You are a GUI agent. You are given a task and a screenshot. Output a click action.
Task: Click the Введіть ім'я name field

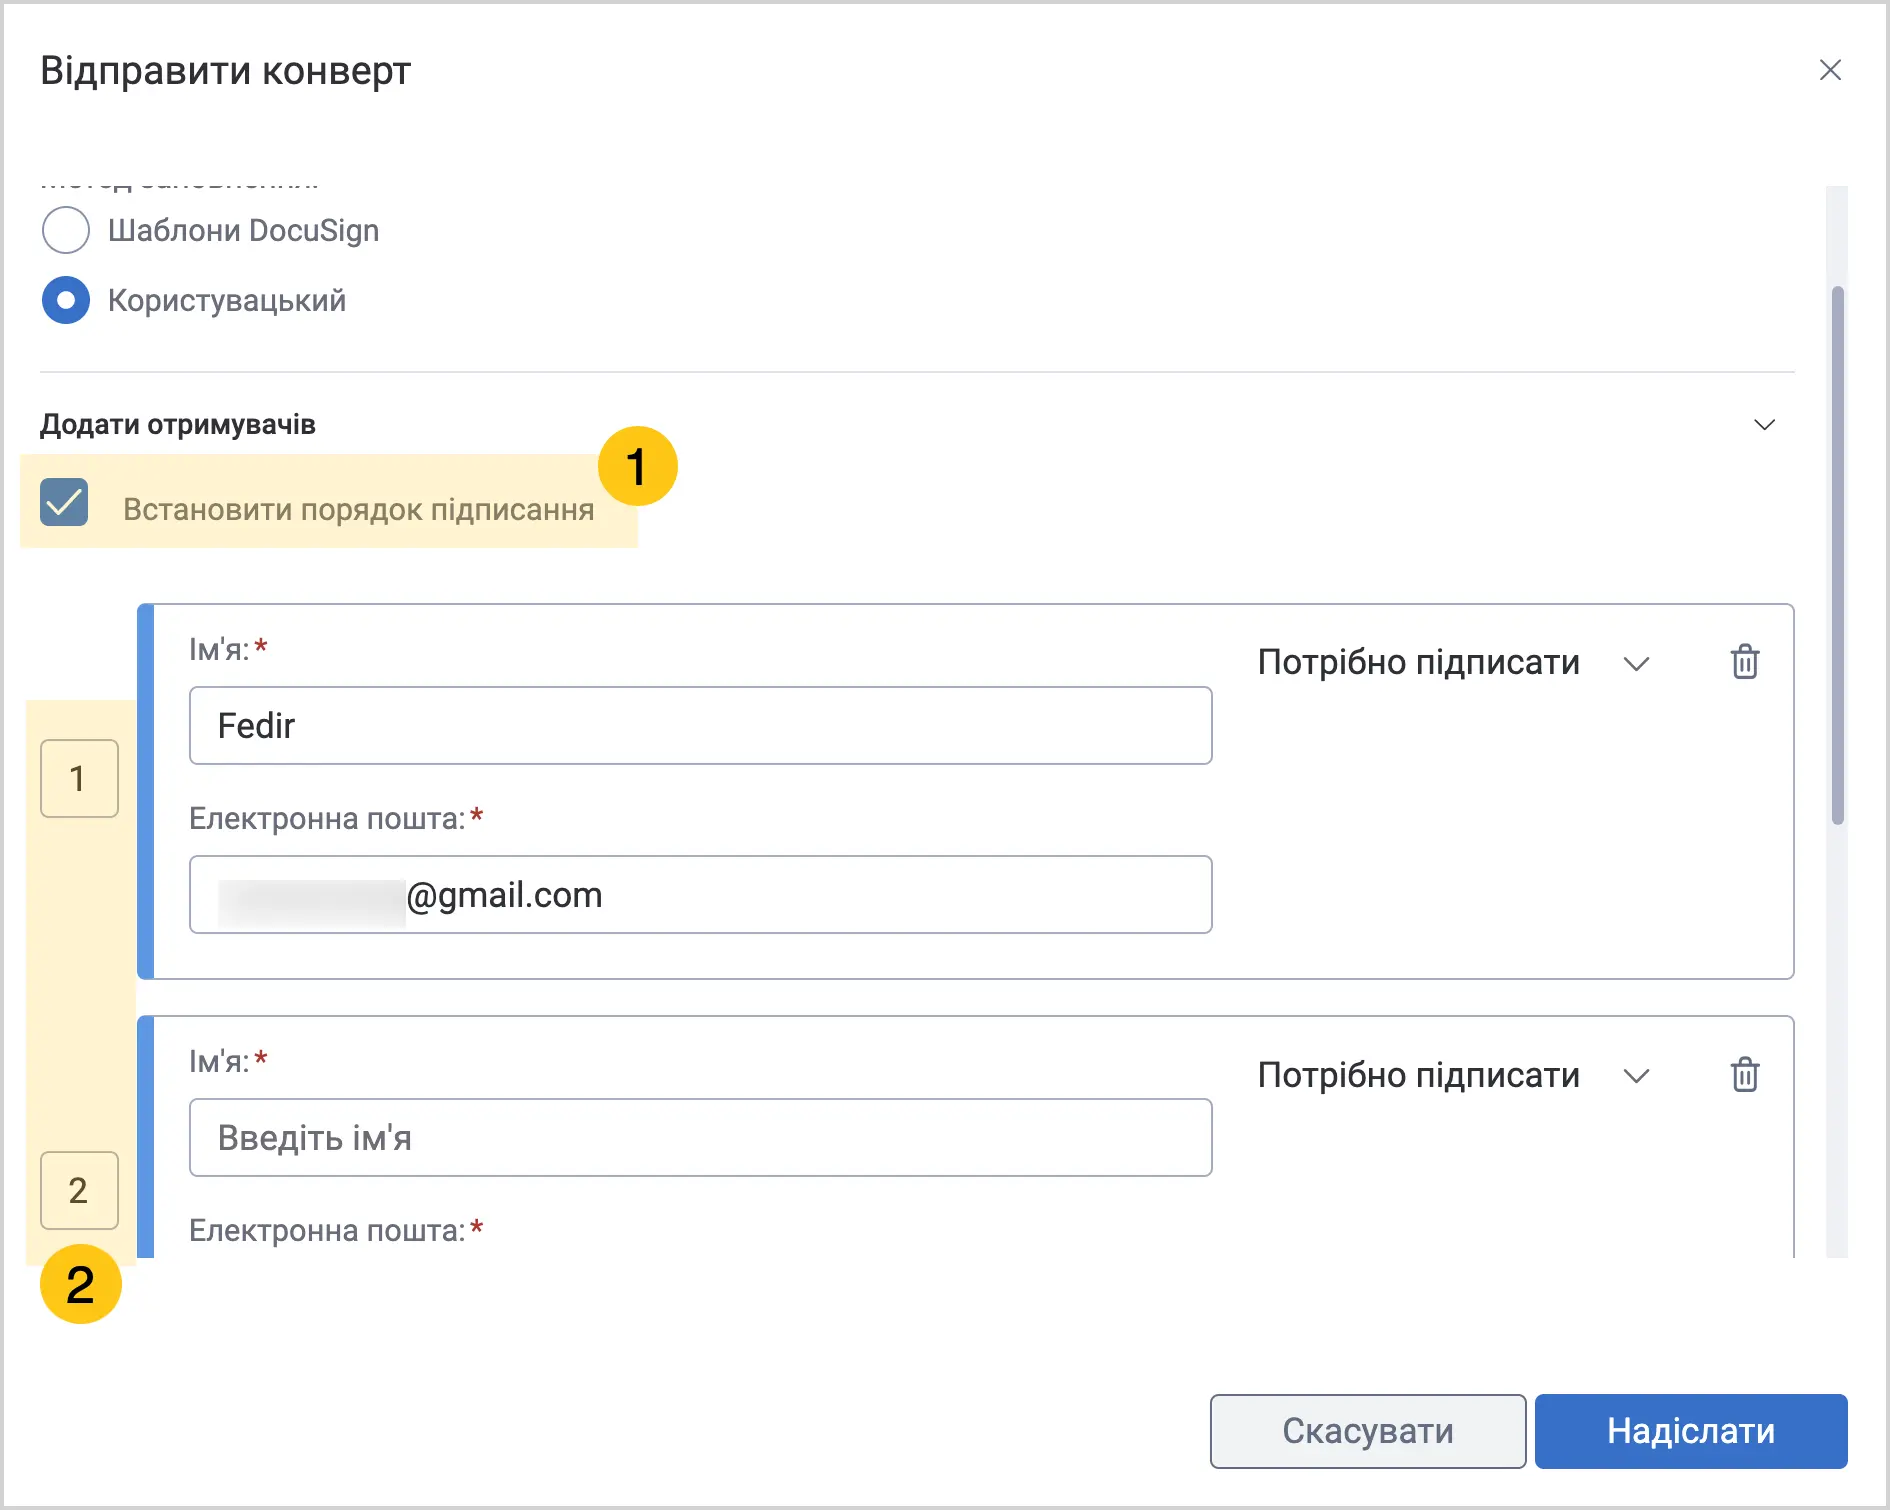pyautogui.click(x=700, y=1138)
